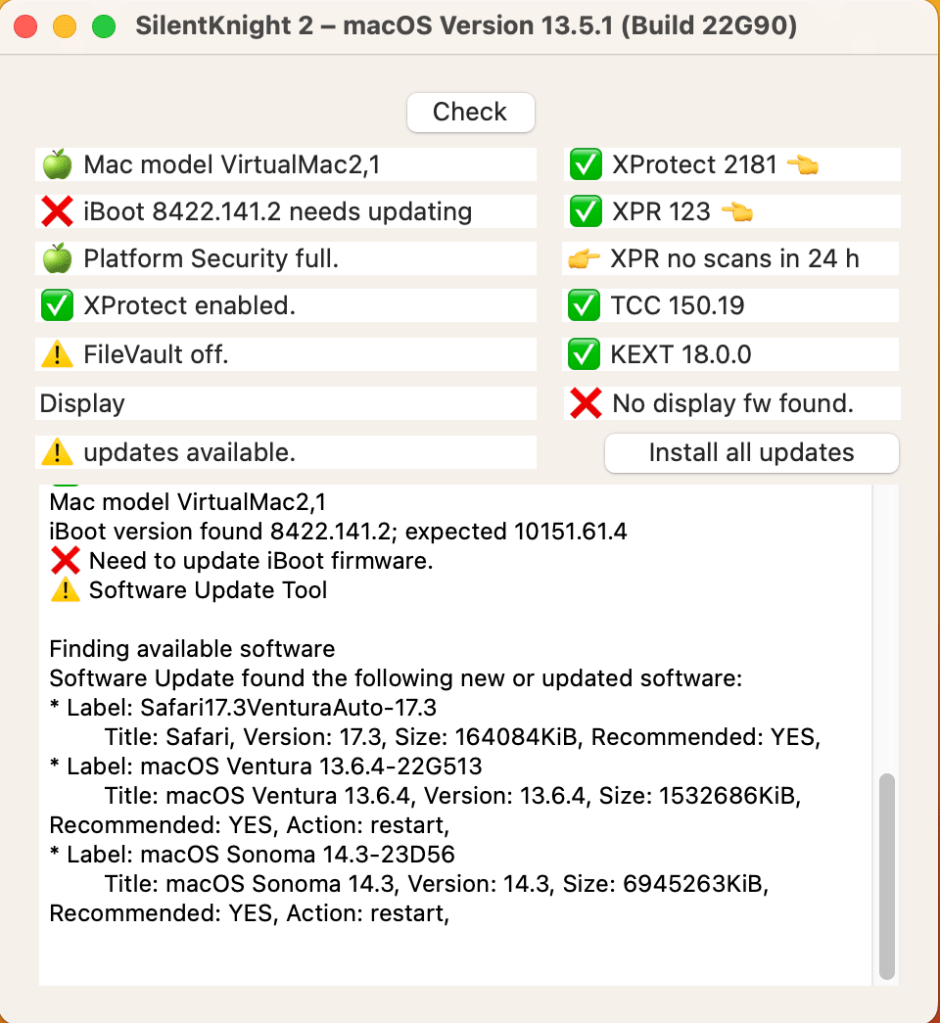Click pointing hand before XPR no scans
The image size is (940, 1023).
(584, 259)
